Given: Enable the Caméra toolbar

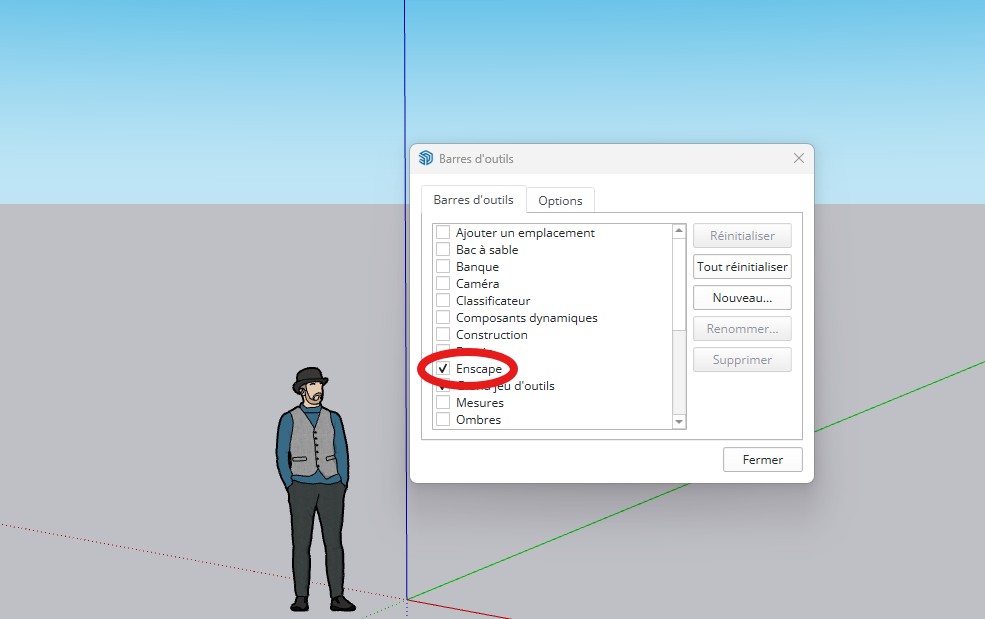Looking at the screenshot, I should pos(443,283).
